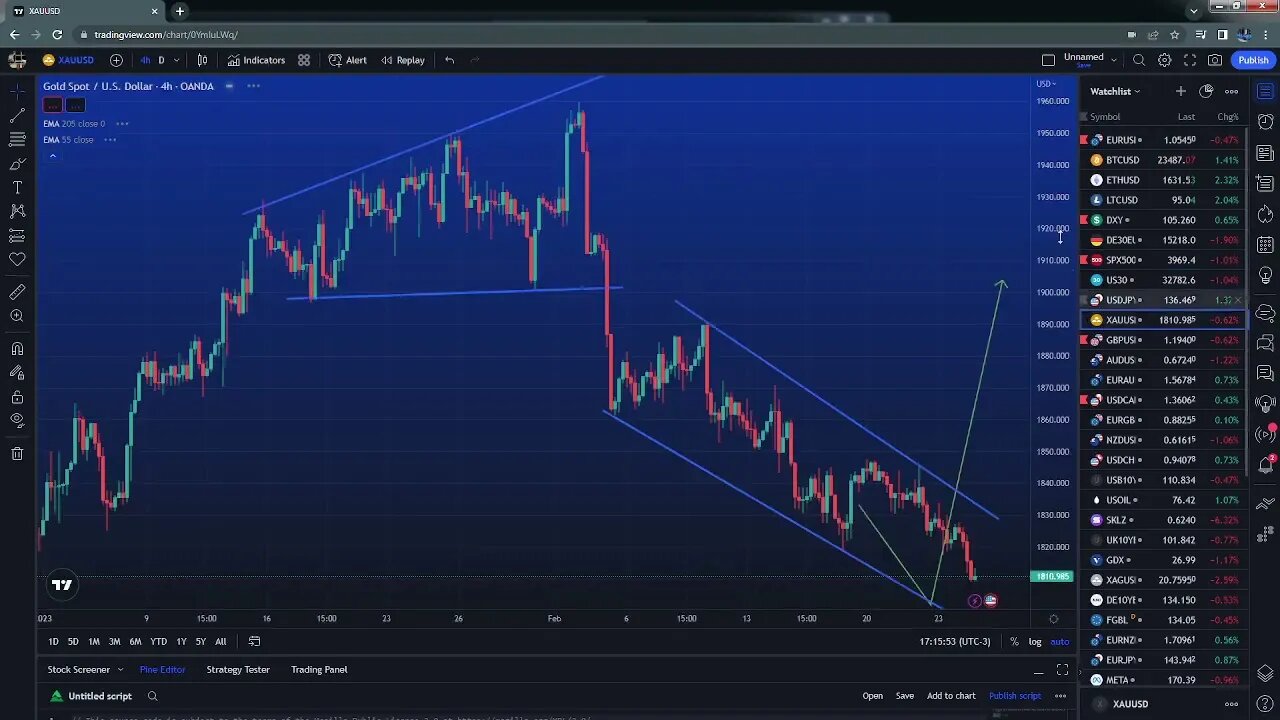Click Add to chart in Pine Editor
Viewport: 1280px width, 720px height.
click(x=951, y=696)
